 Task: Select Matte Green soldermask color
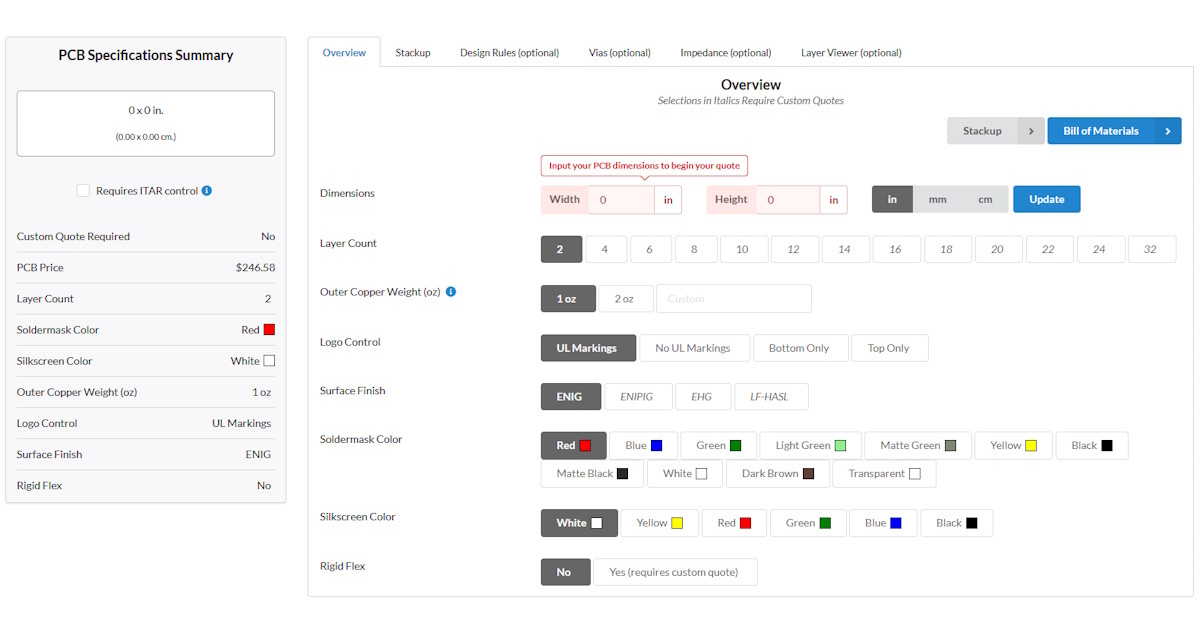(x=917, y=444)
